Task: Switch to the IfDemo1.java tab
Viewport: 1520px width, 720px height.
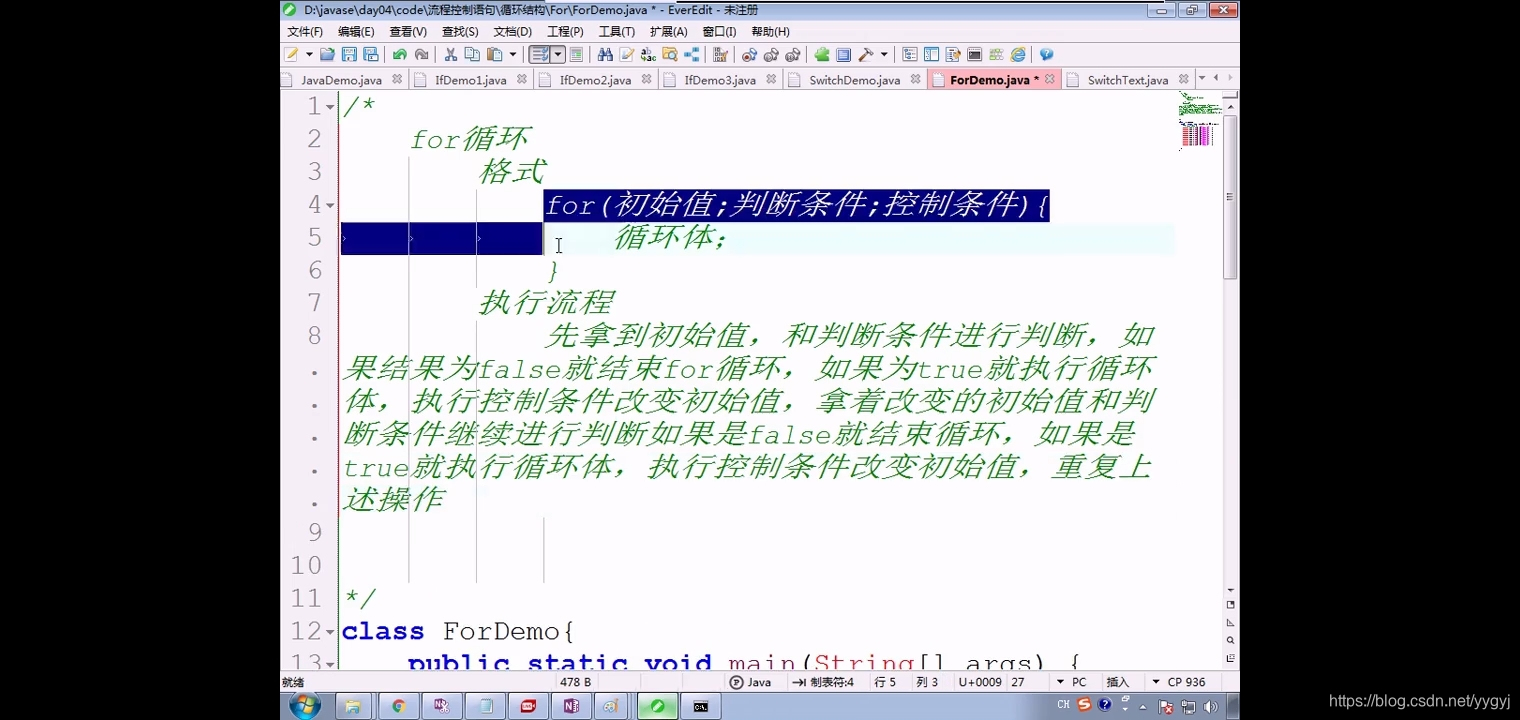Action: click(470, 80)
